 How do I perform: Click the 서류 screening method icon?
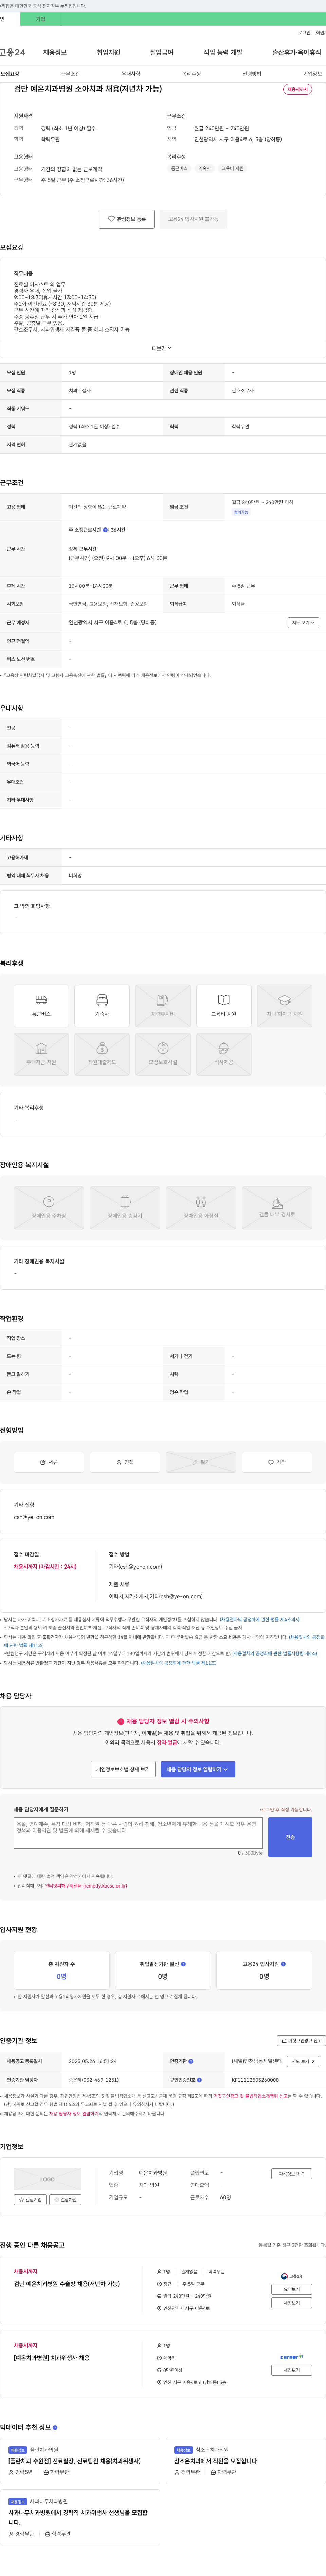pos(49,1462)
